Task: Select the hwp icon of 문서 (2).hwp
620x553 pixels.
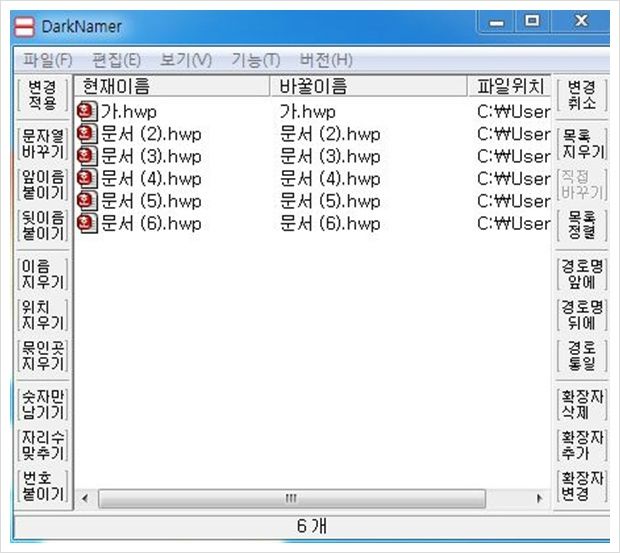Action: click(x=87, y=134)
